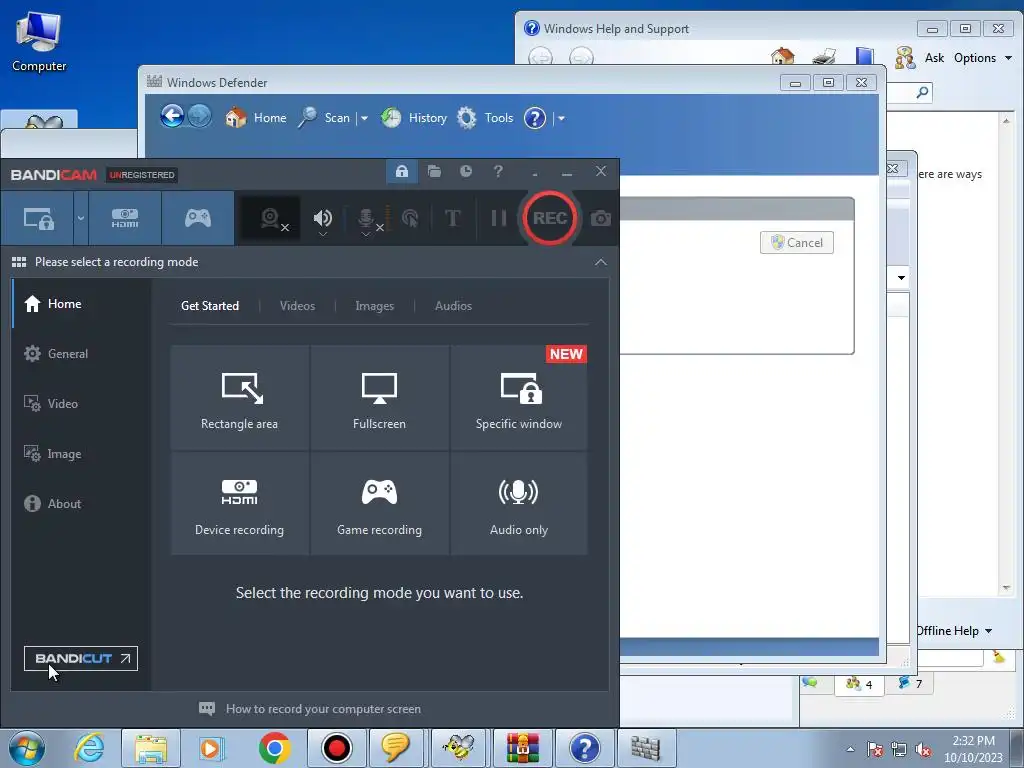Click Windows Defender help question icon
Image resolution: width=1024 pixels, height=768 pixels.
pyautogui.click(x=535, y=118)
